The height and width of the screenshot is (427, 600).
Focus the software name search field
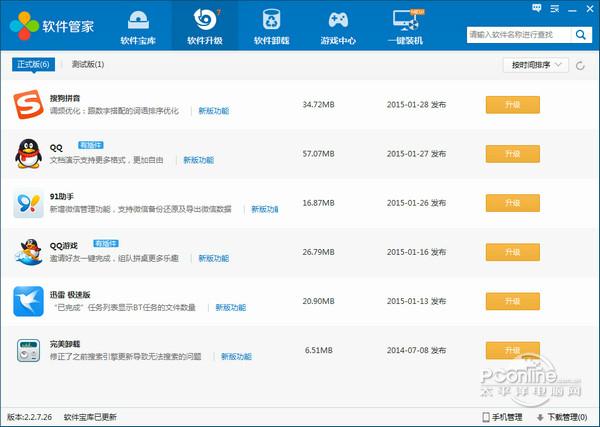tap(519, 35)
